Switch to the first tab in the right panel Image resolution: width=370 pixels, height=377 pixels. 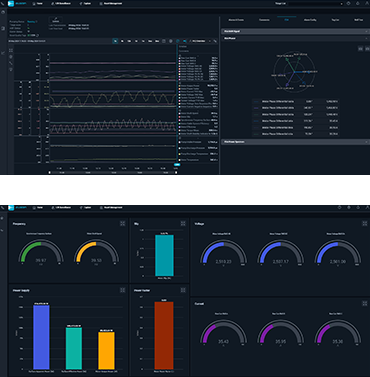click(x=236, y=20)
